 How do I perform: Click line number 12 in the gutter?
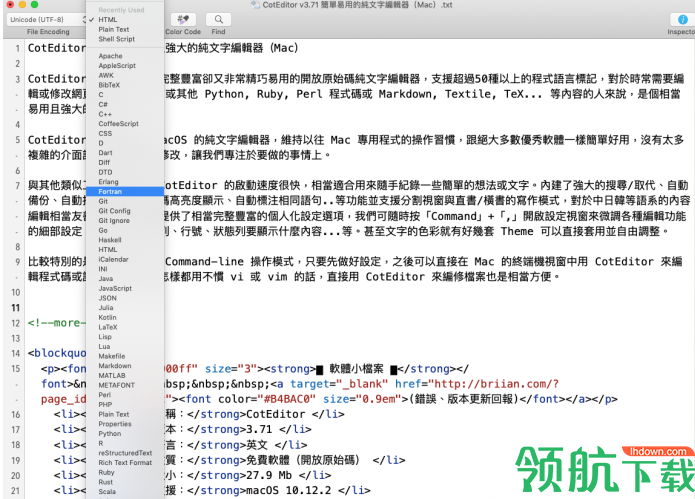point(16,323)
